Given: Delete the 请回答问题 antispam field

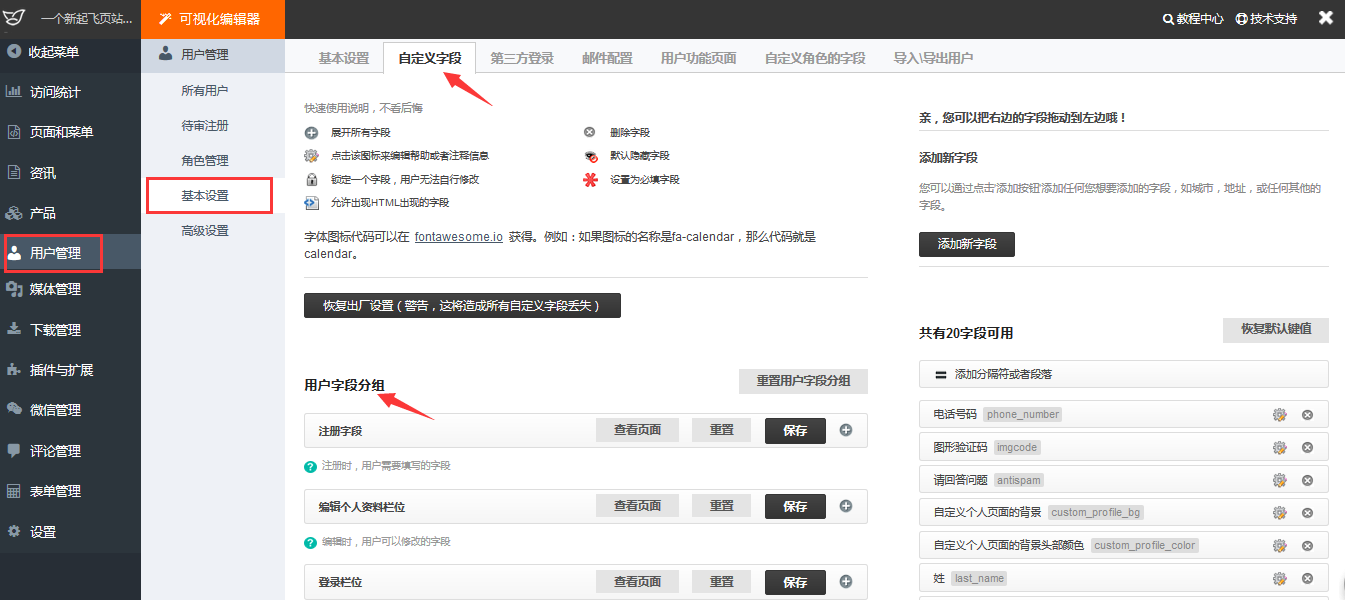Looking at the screenshot, I should [1307, 480].
